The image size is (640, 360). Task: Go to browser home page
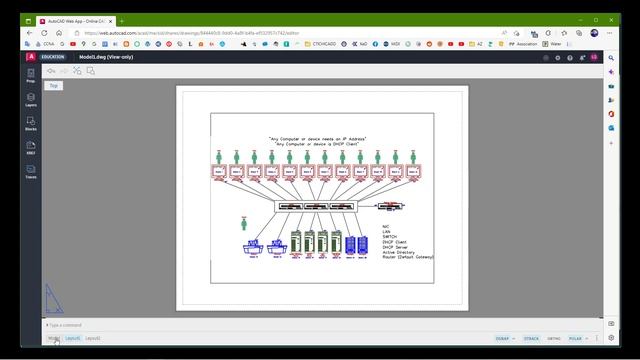[59, 33]
